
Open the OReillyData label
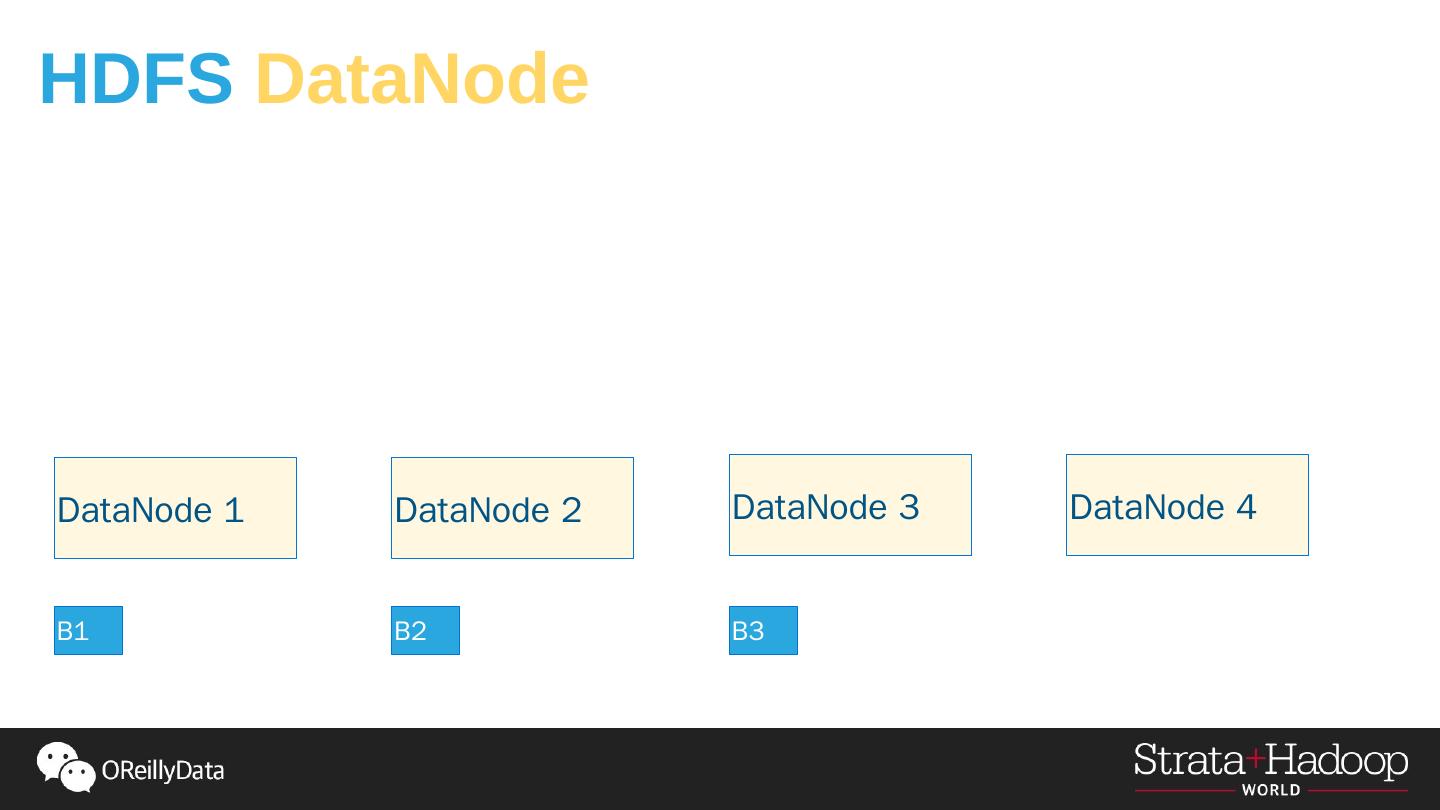(163, 771)
